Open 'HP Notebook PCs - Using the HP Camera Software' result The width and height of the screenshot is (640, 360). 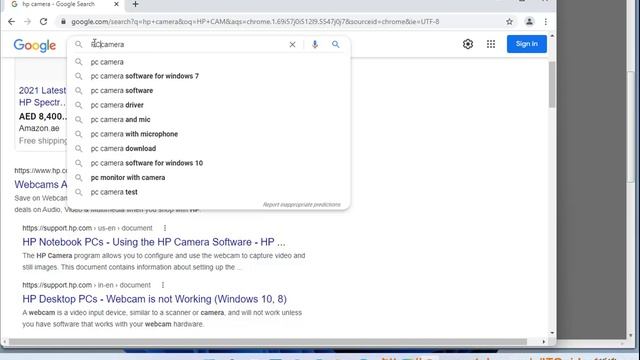tap(154, 242)
